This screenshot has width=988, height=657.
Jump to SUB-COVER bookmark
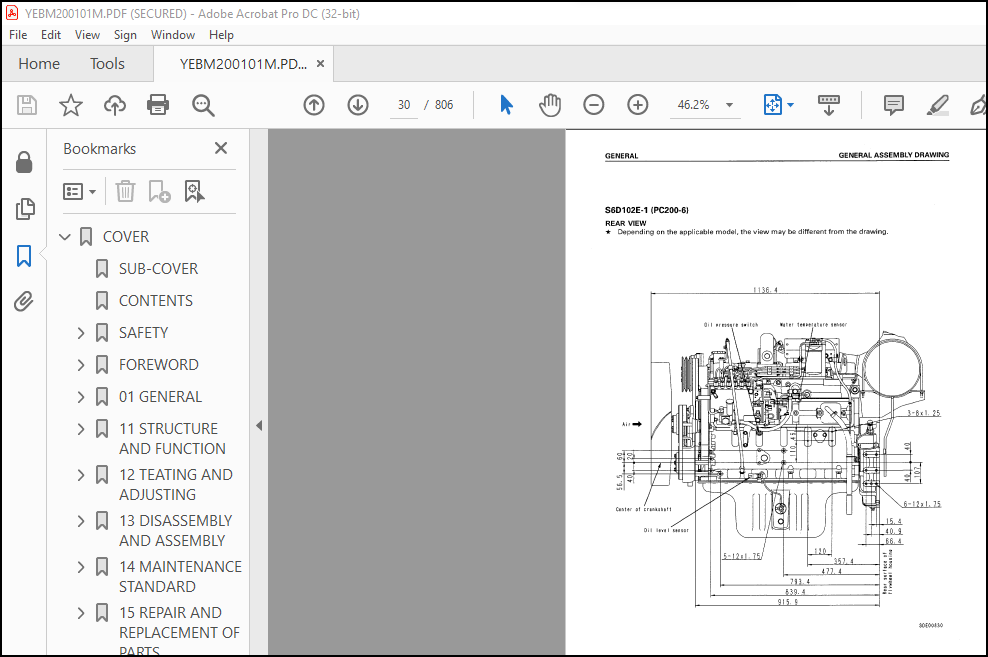click(x=158, y=269)
